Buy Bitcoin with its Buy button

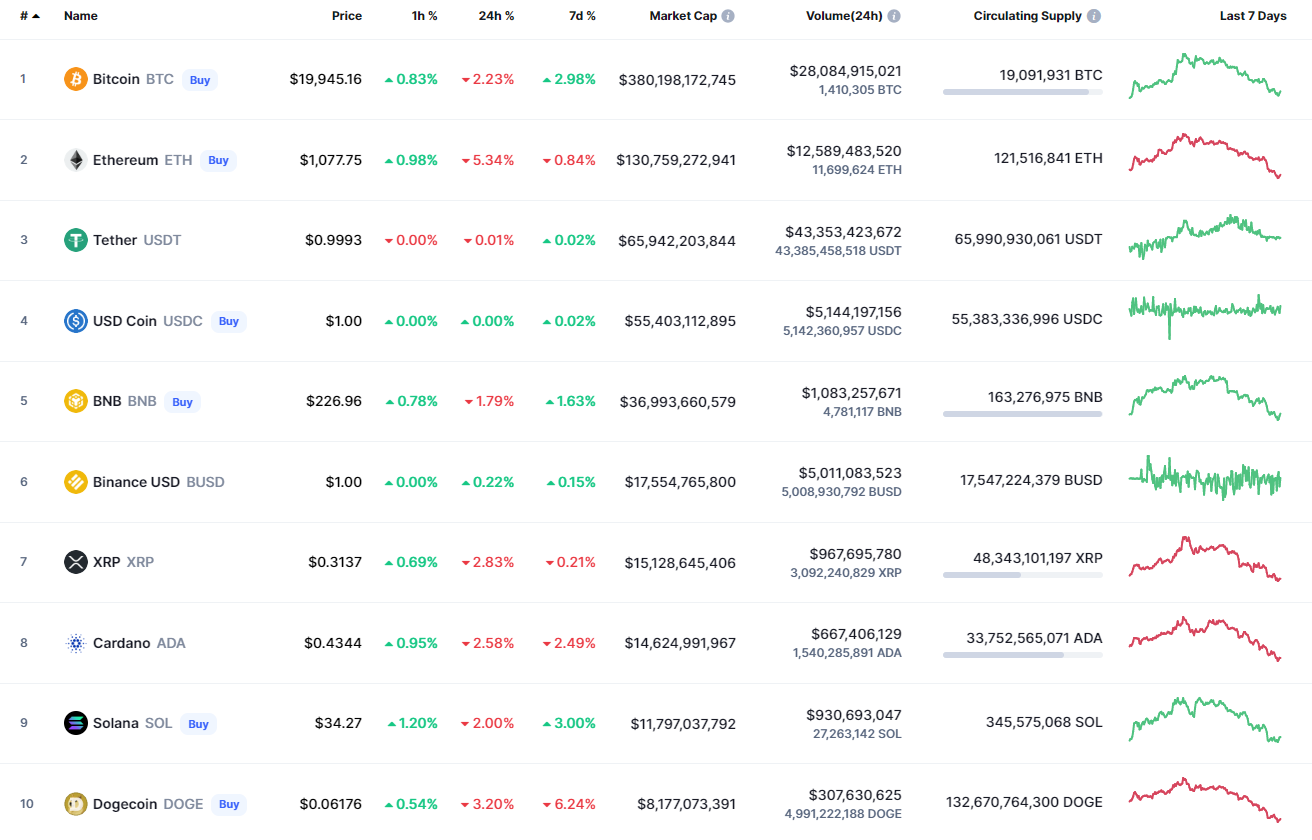click(x=200, y=80)
